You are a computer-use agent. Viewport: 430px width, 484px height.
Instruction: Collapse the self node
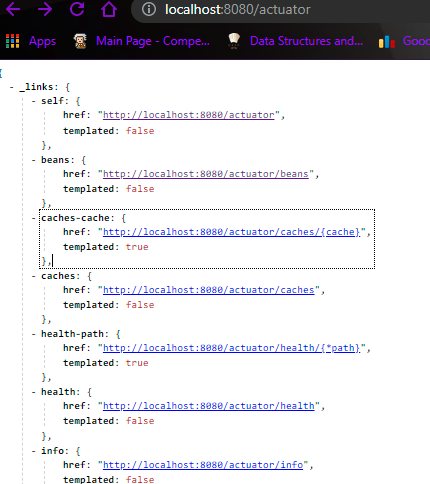point(34,101)
